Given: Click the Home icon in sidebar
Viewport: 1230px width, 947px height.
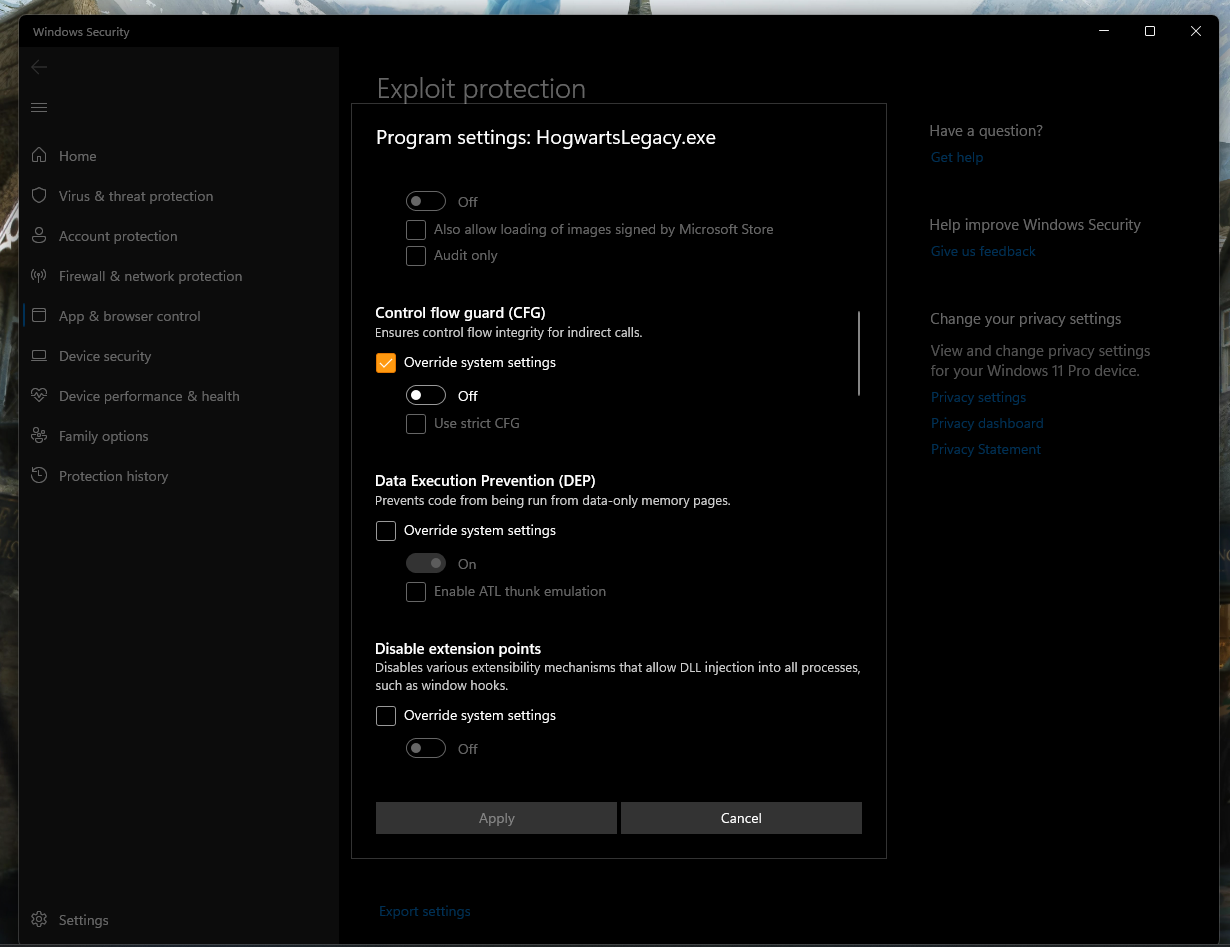Looking at the screenshot, I should tap(39, 156).
